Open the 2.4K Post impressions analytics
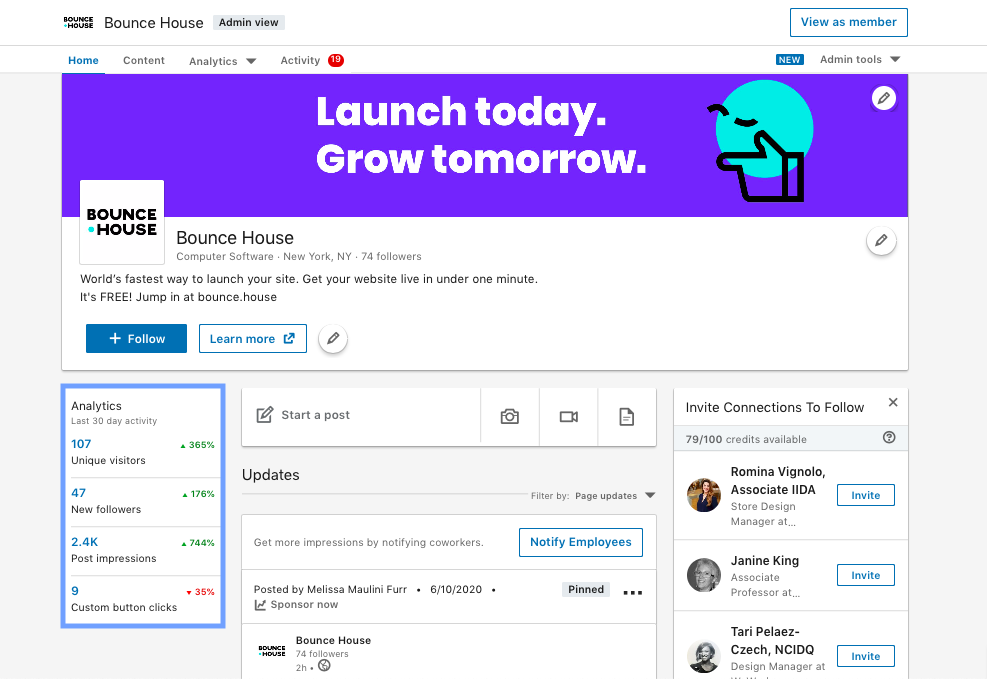Image resolution: width=987 pixels, height=679 pixels. [143, 550]
